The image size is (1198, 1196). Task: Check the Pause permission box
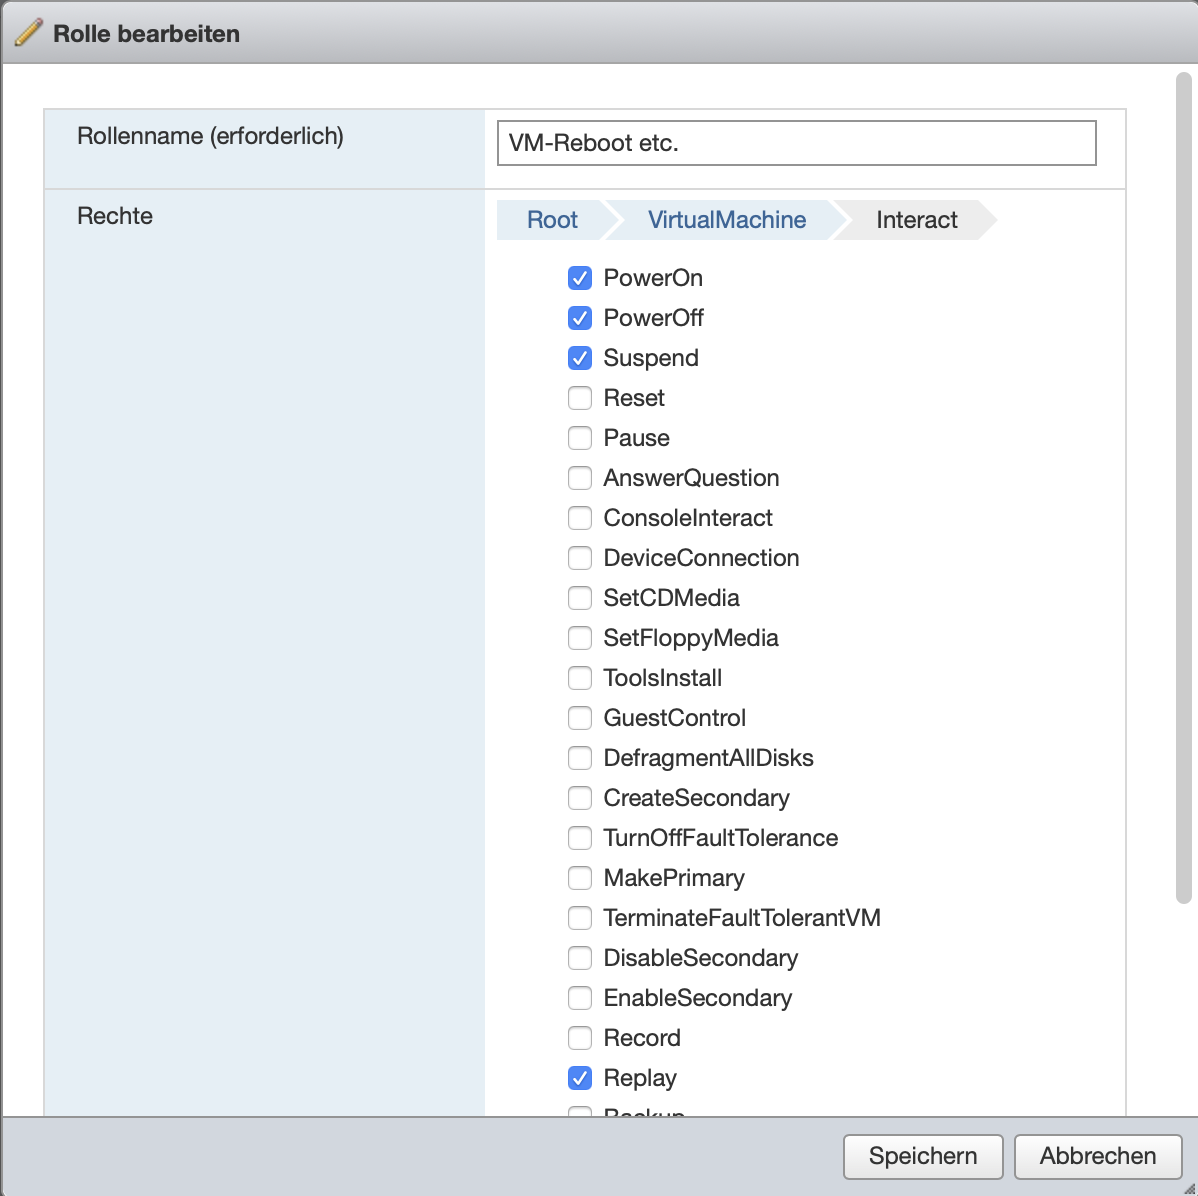tap(580, 438)
